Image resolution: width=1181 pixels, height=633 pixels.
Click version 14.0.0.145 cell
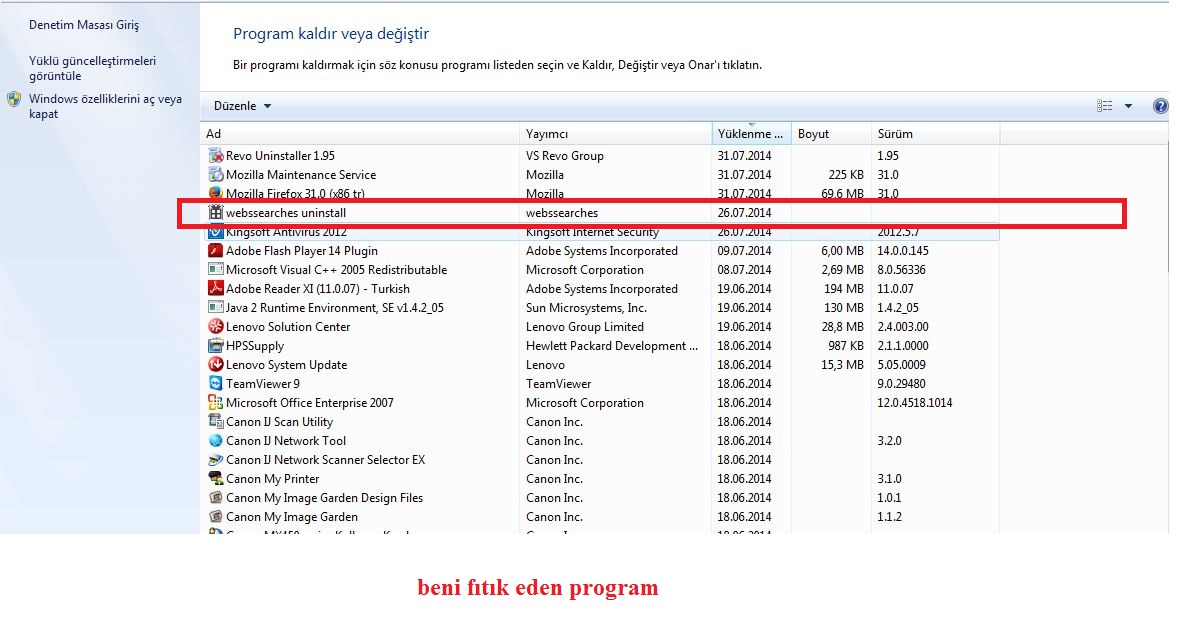coord(903,251)
